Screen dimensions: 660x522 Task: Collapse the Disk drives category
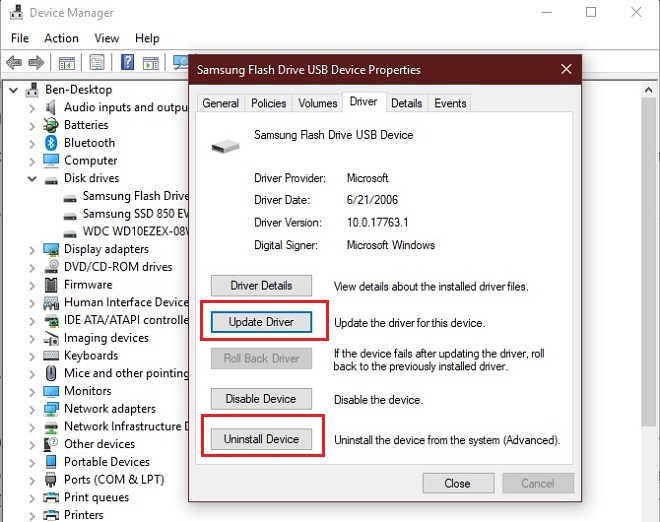32,178
